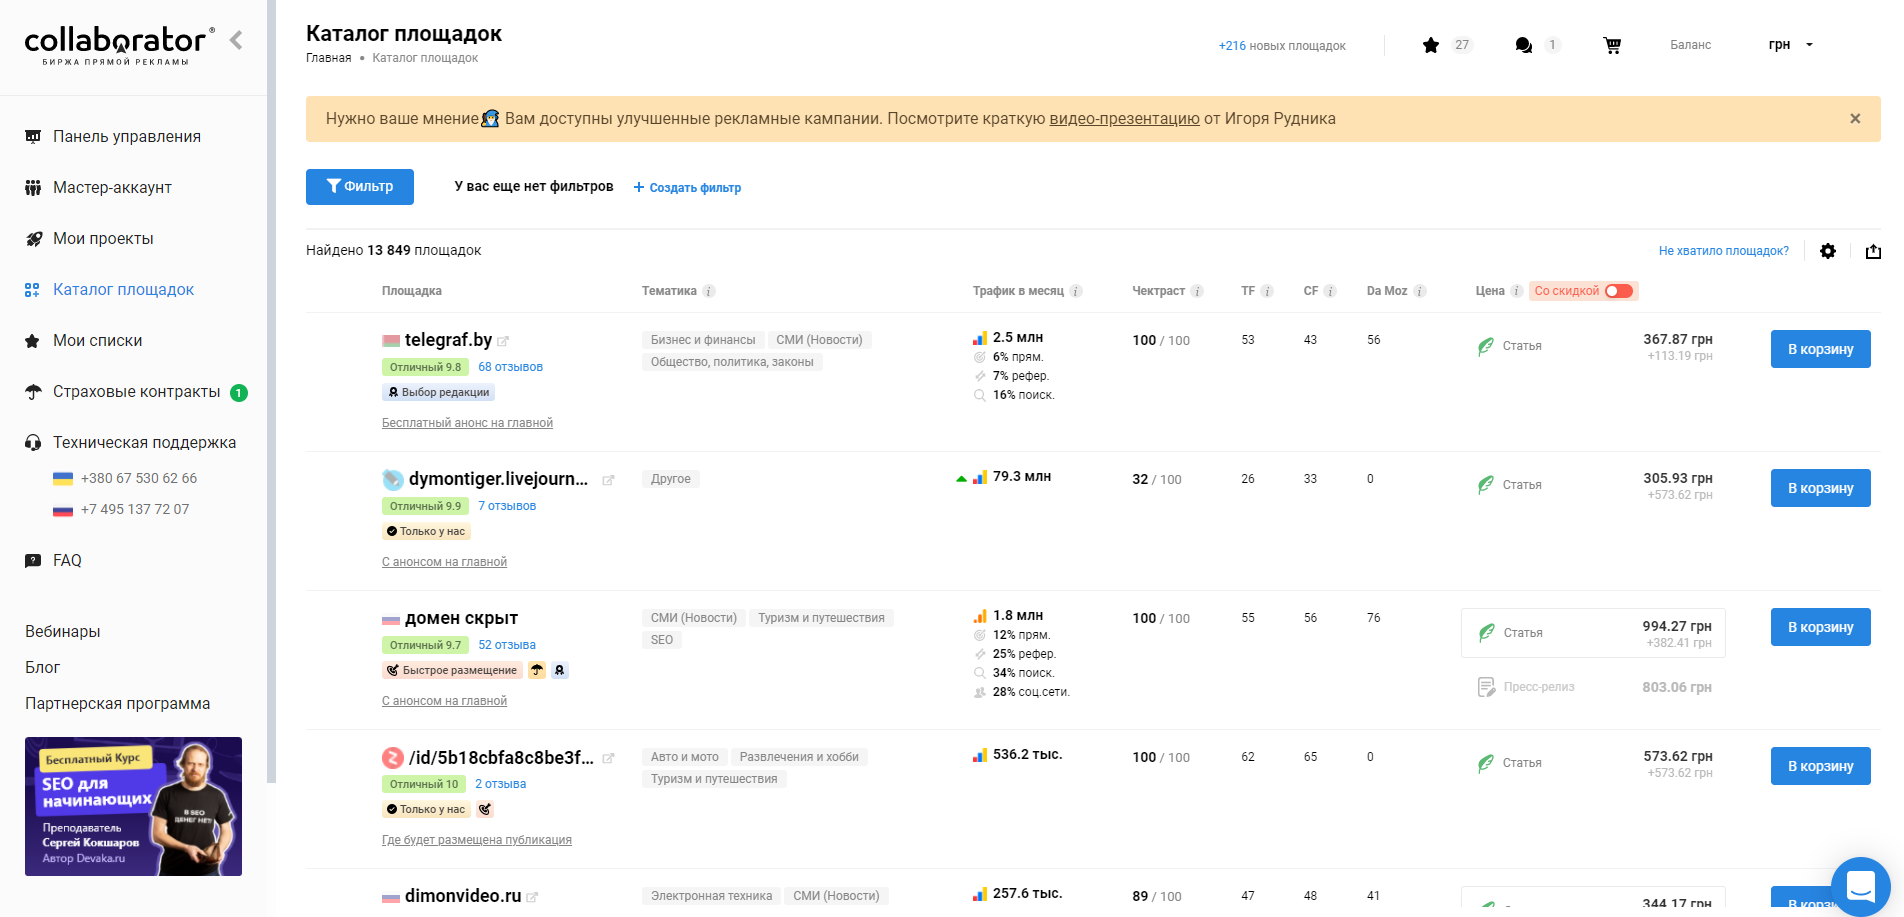1904x917 pixels.
Task: Go to Мои проекты in sidebar
Action: click(103, 239)
